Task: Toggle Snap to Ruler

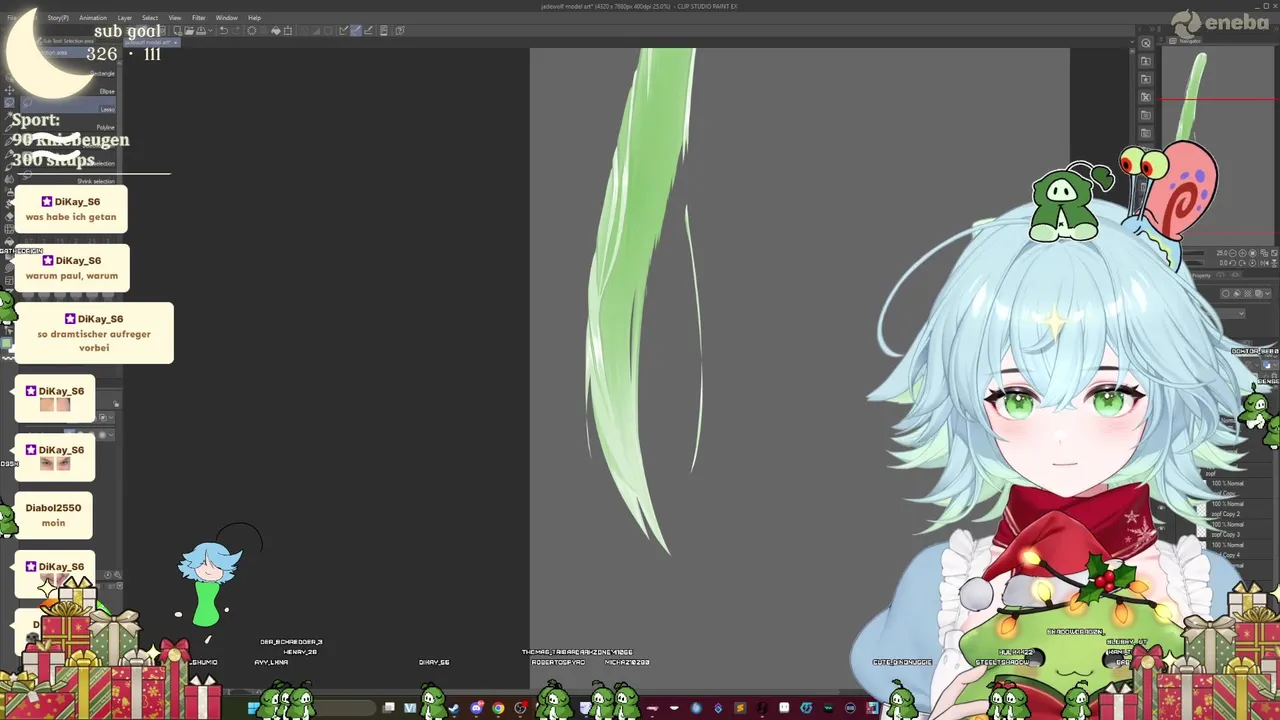Action: pyautogui.click(x=344, y=30)
